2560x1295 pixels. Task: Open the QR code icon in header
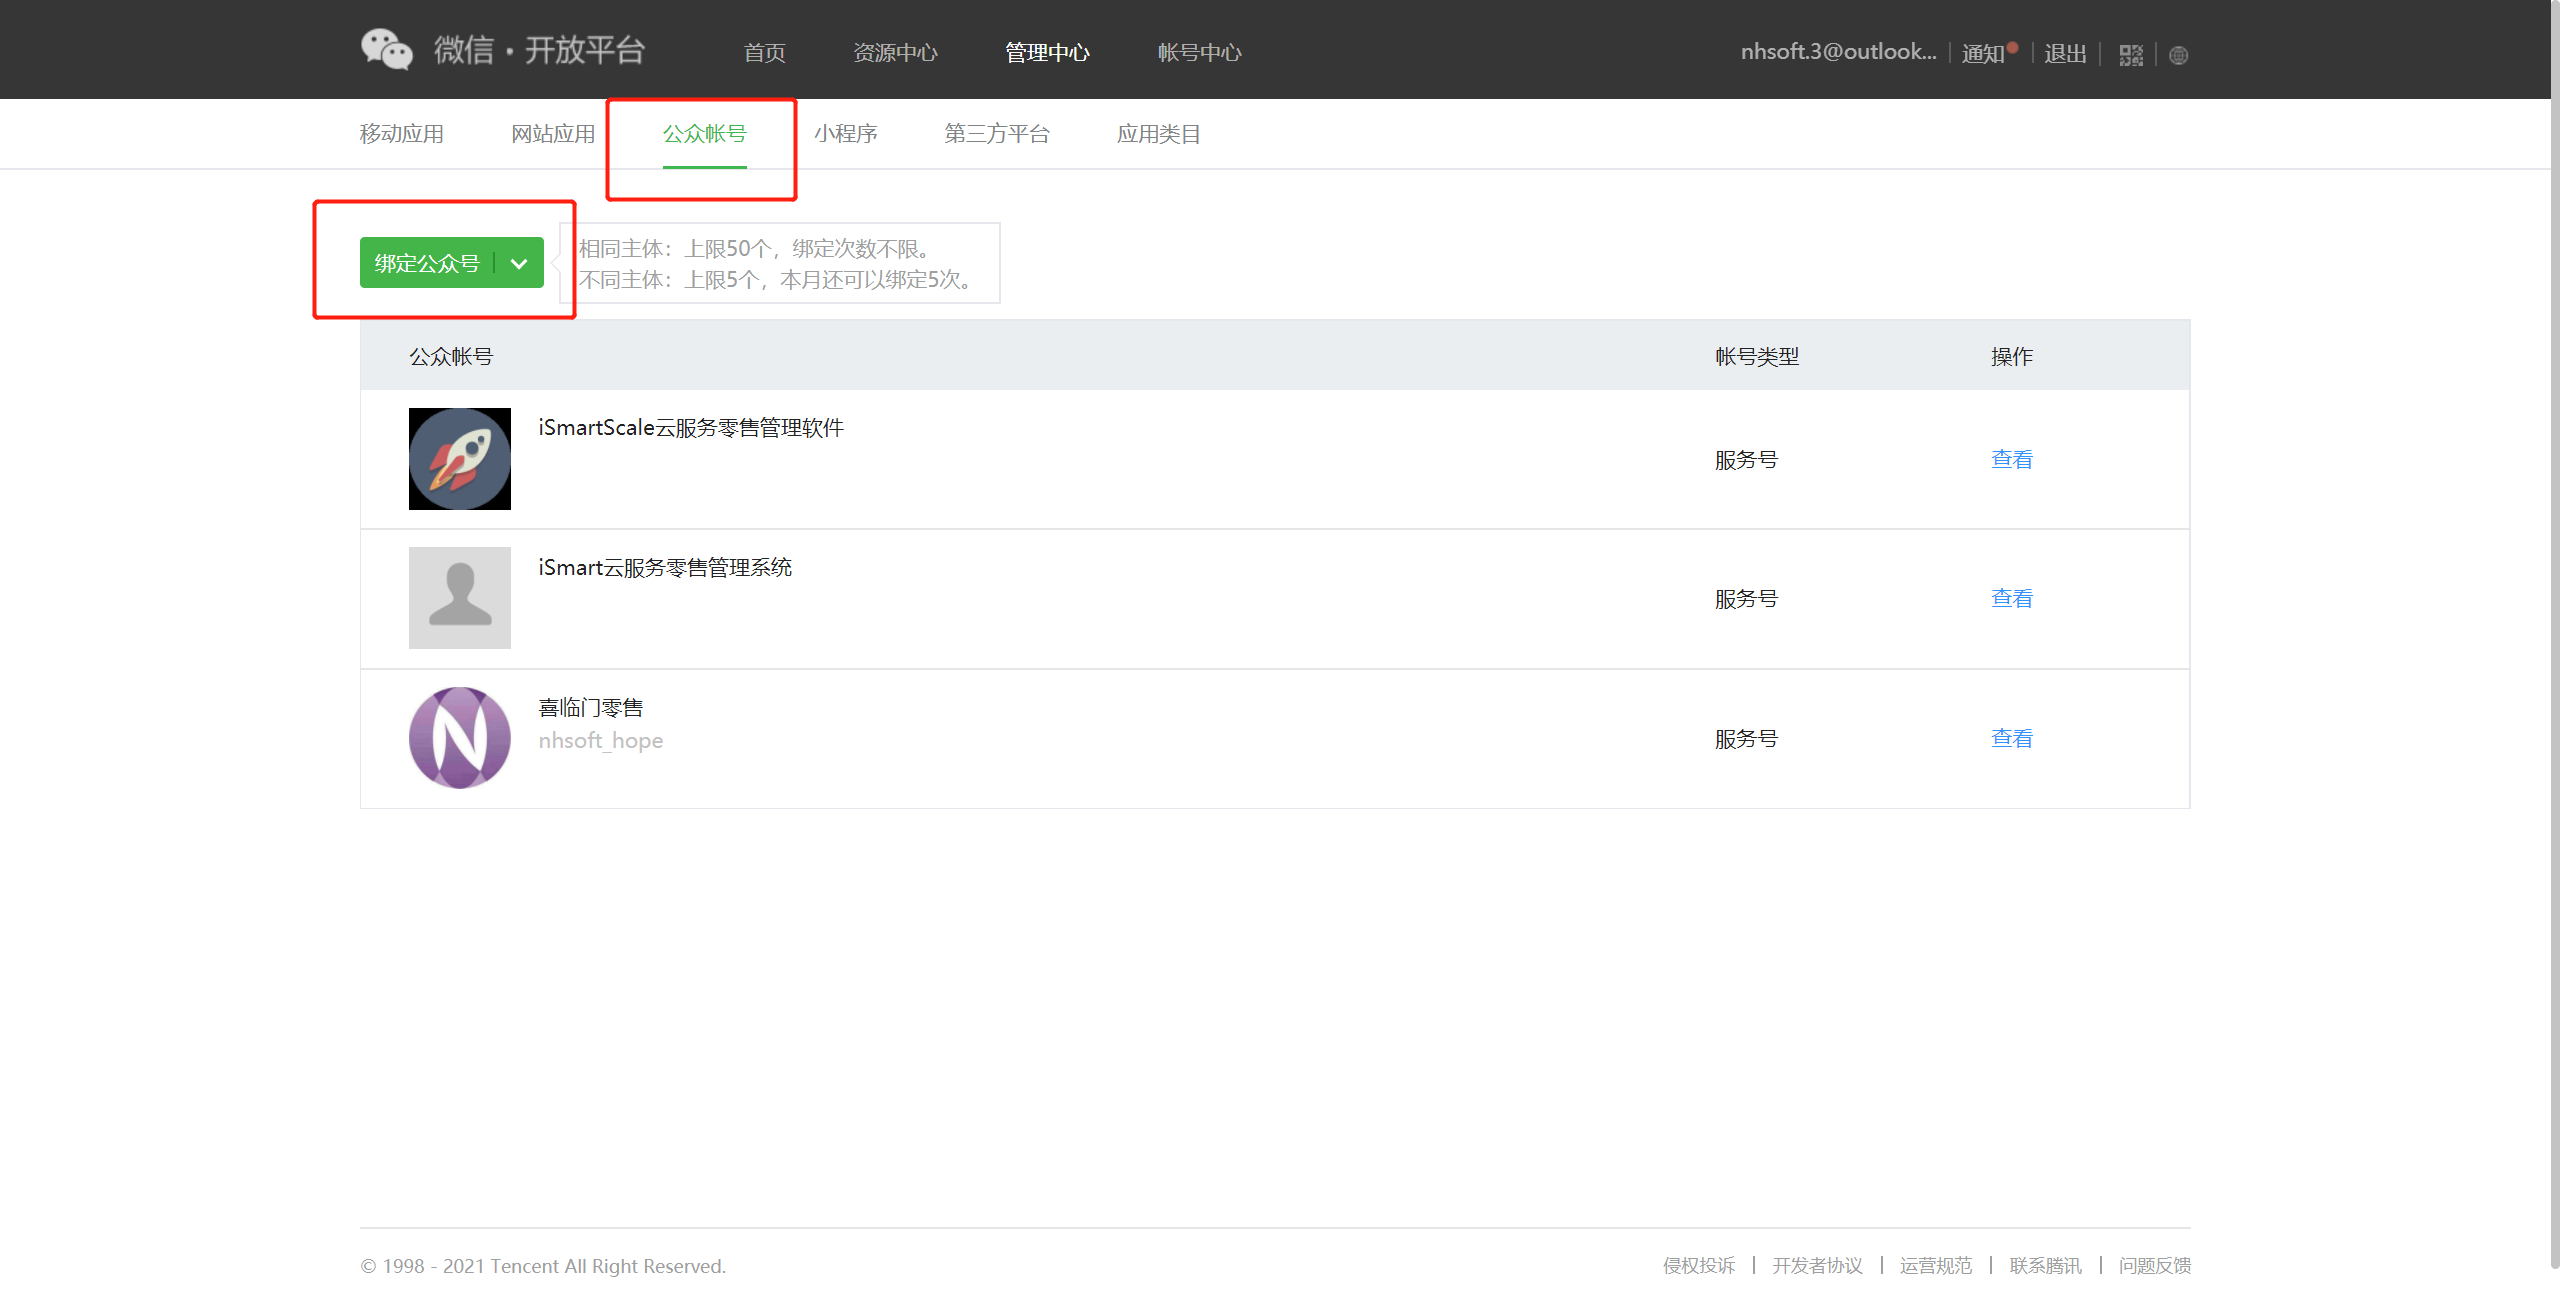(x=2131, y=55)
